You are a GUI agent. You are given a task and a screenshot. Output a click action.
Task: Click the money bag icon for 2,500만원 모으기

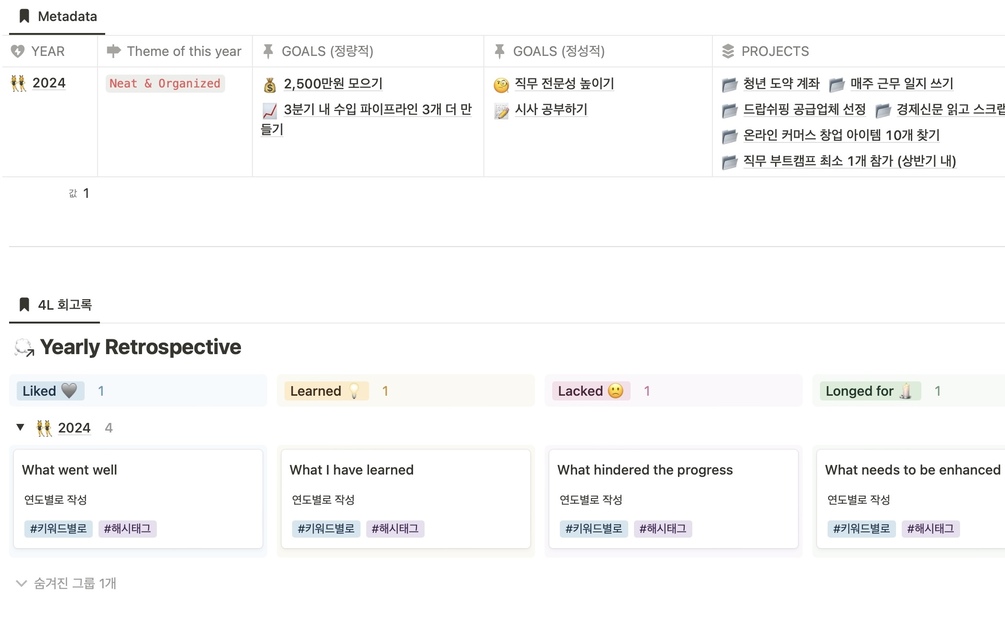click(270, 84)
